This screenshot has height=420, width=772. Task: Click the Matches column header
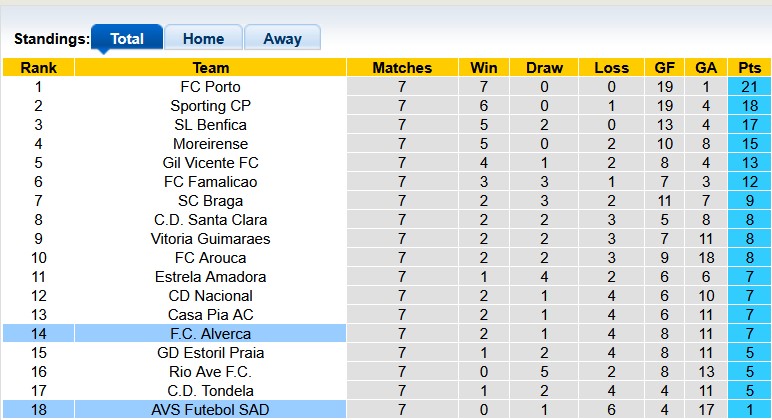tap(402, 68)
